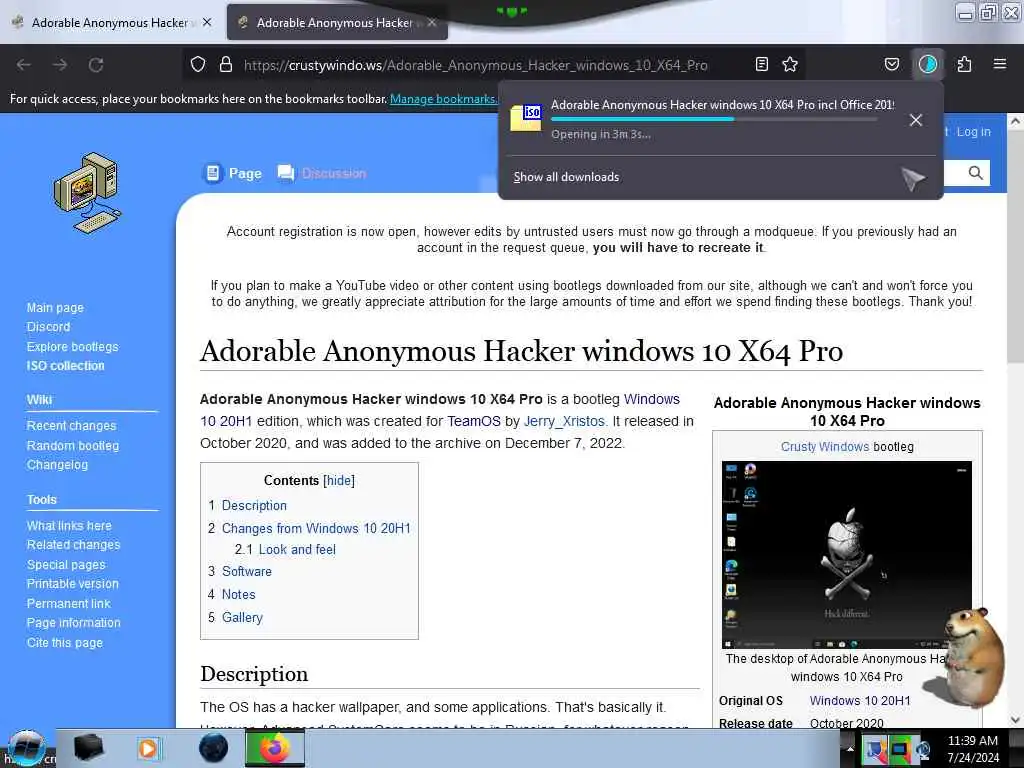This screenshot has width=1024, height=768.
Task: Open Permanent link
Action: 69,604
